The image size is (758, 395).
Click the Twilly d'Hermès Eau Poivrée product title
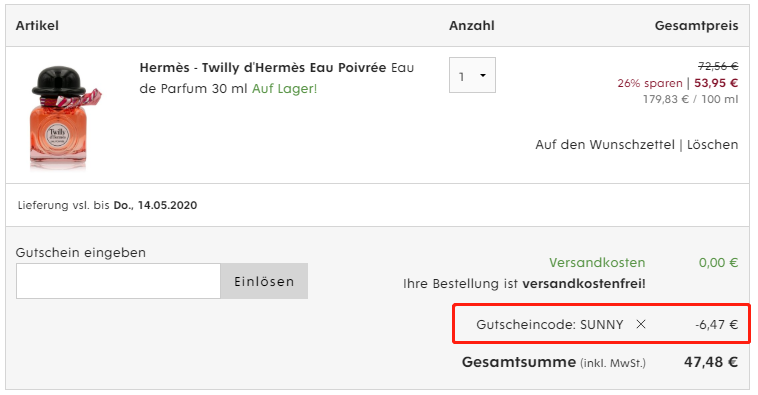pyautogui.click(x=263, y=68)
